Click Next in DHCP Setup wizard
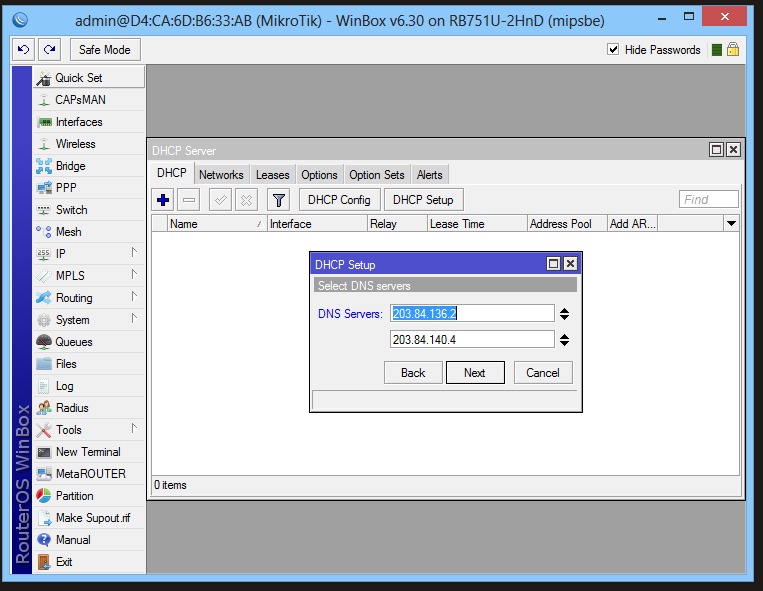Viewport: 763px width, 591px height. (475, 373)
